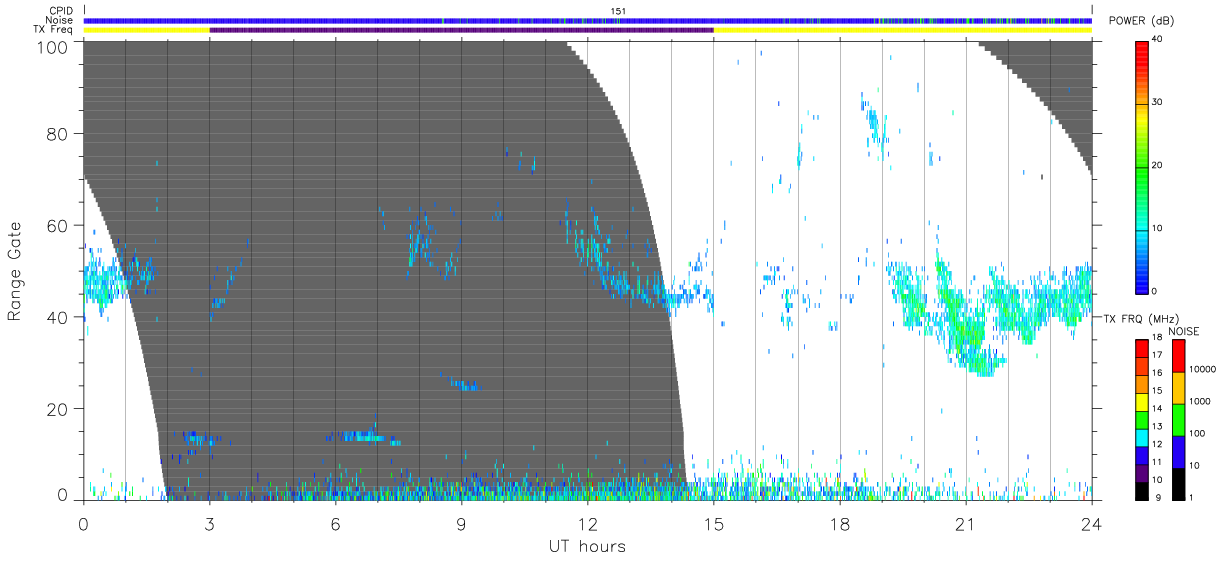Screen dimensions: 1228x567
Task: Click the 18 MHz frequency legend label
Action: [x=1157, y=338]
